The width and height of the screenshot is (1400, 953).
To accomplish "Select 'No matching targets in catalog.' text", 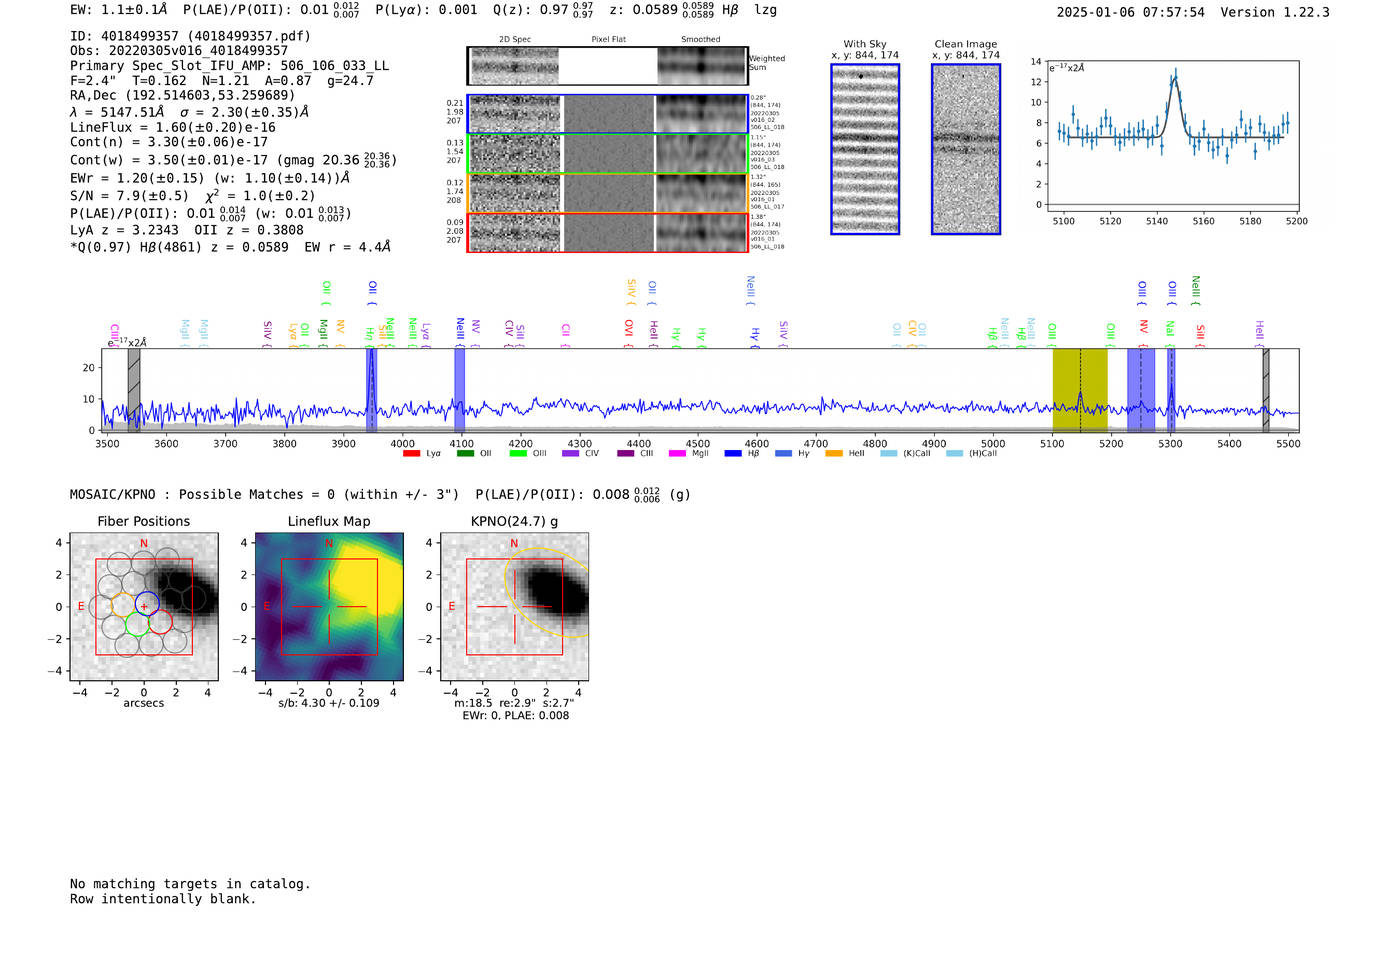I will coord(190,884).
